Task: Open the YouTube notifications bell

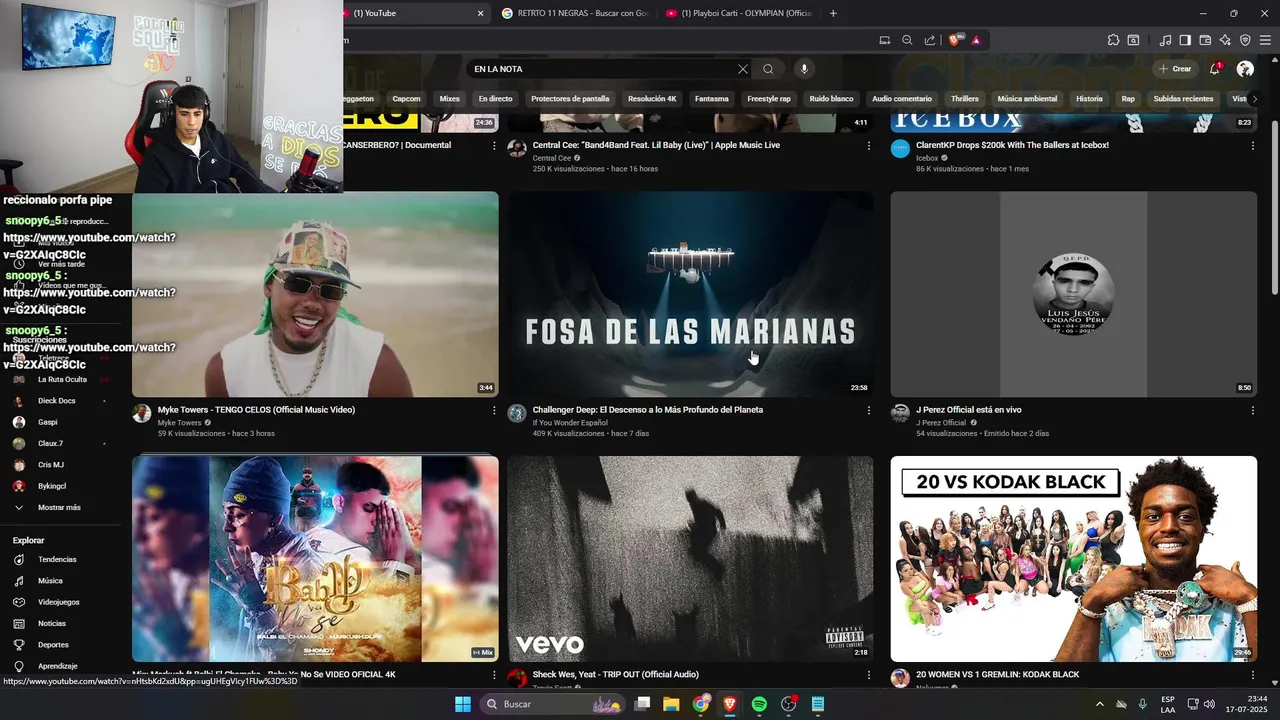Action: 1215,69
